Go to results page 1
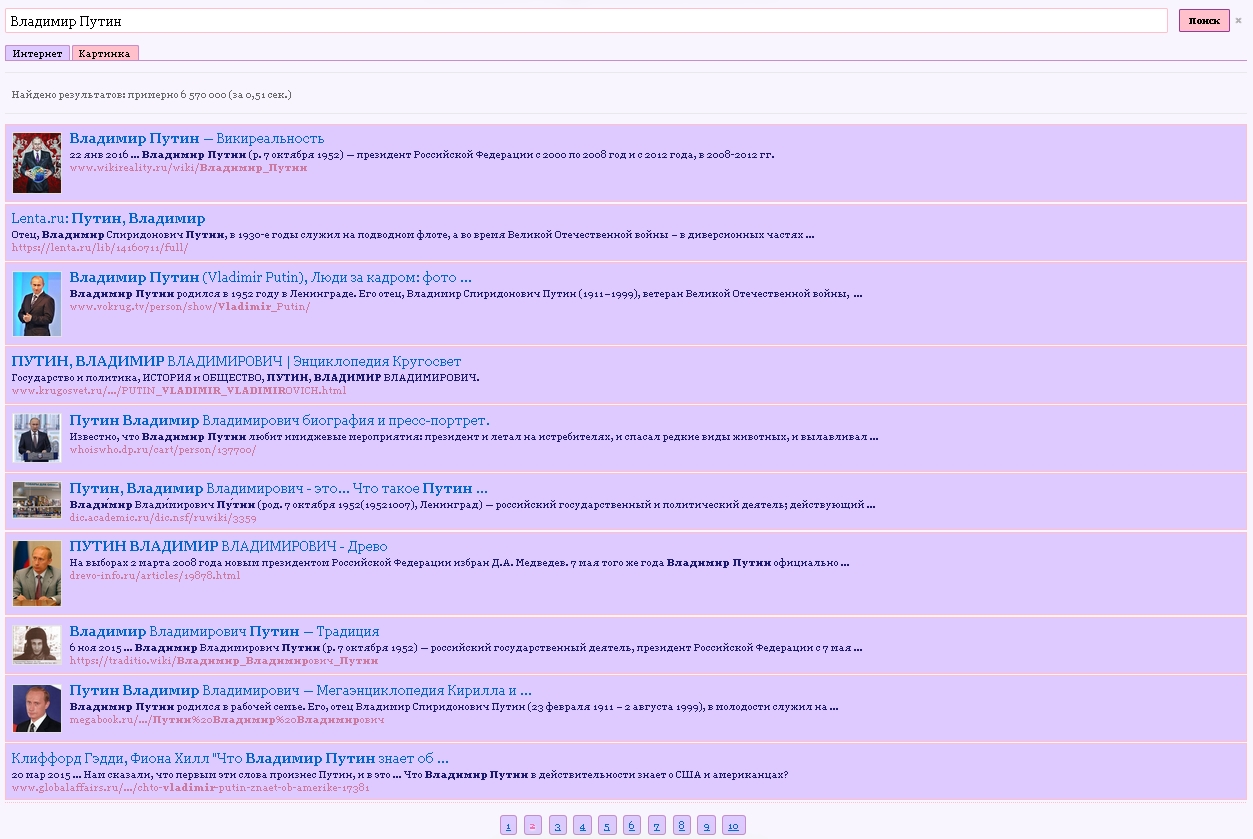The height and width of the screenshot is (839, 1253). pyautogui.click(x=508, y=826)
